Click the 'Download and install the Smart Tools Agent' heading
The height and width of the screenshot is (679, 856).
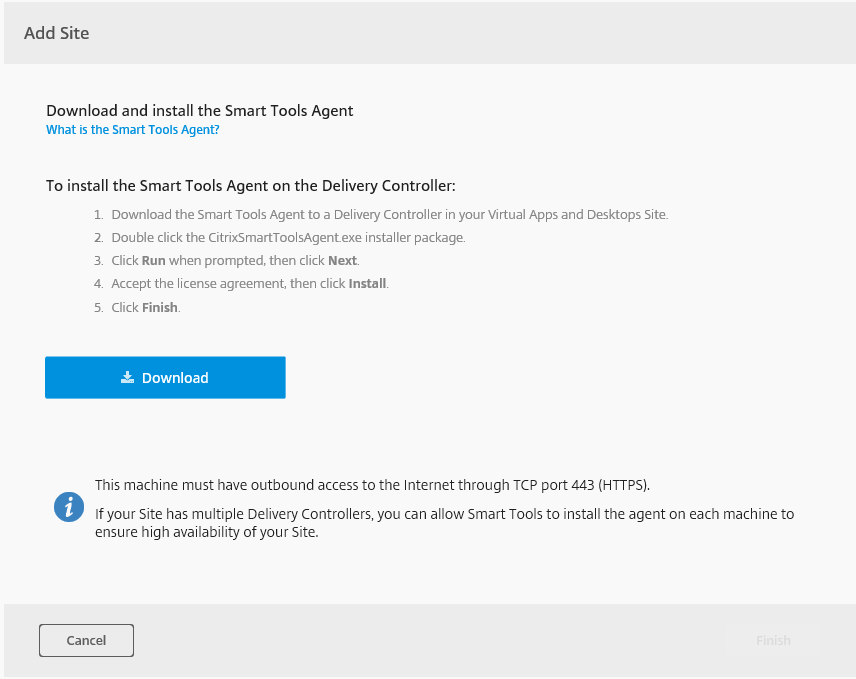(200, 111)
